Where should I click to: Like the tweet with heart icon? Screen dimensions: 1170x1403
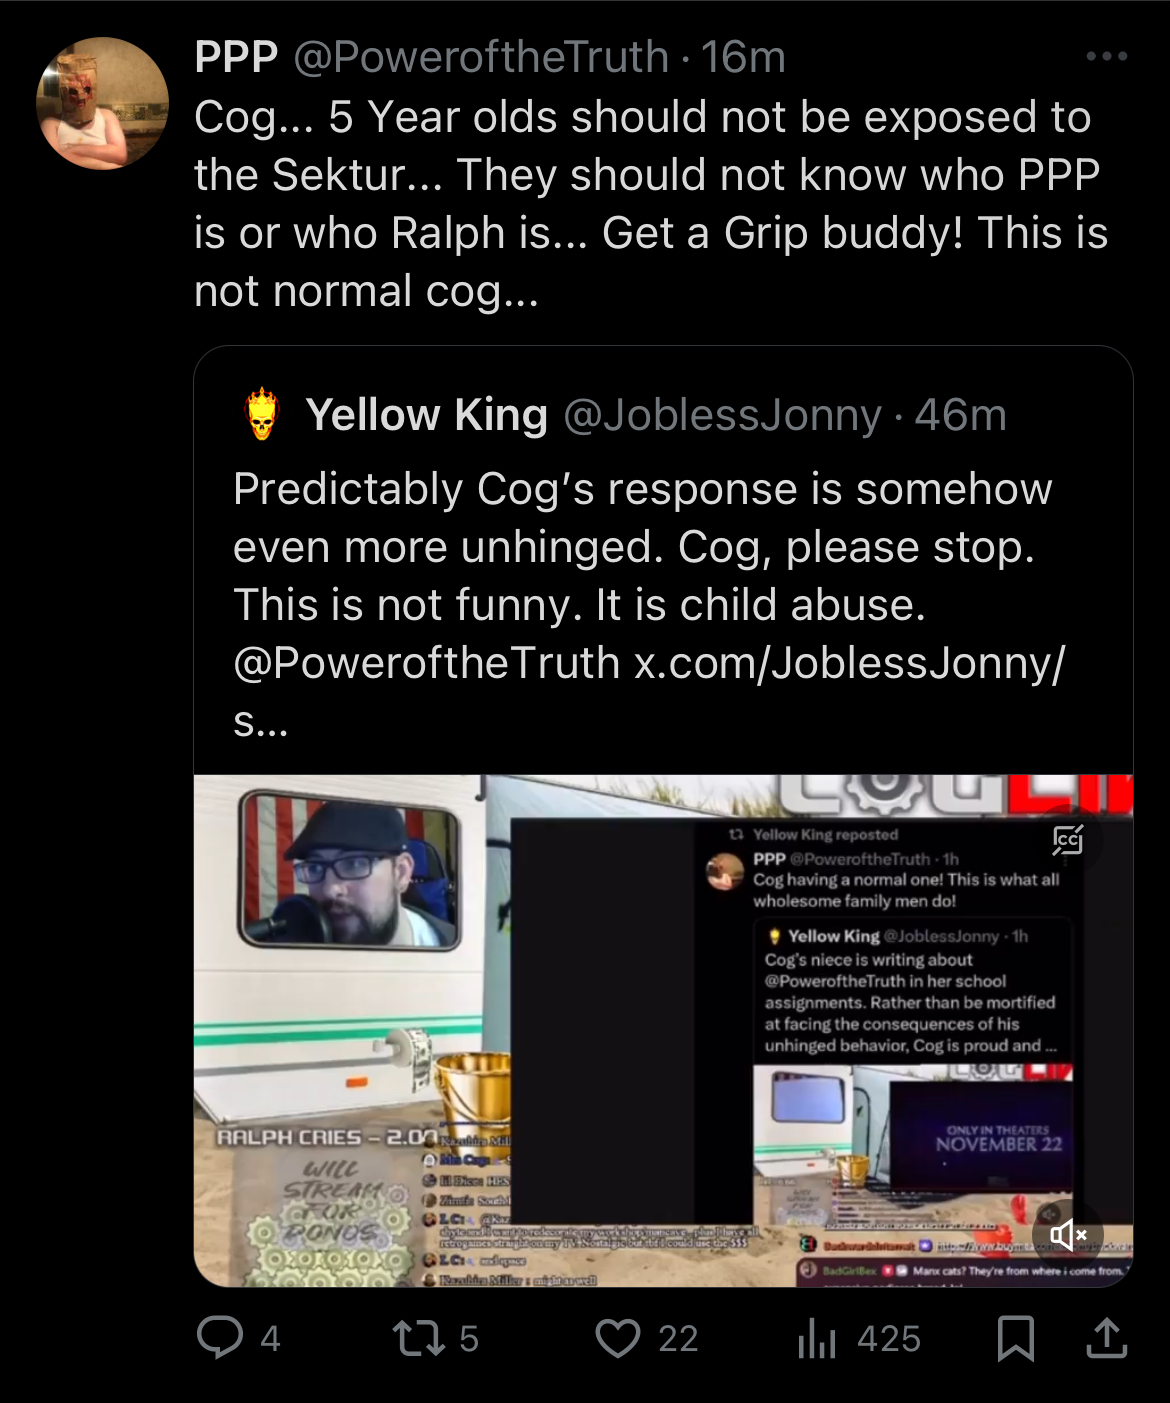pyautogui.click(x=617, y=1338)
